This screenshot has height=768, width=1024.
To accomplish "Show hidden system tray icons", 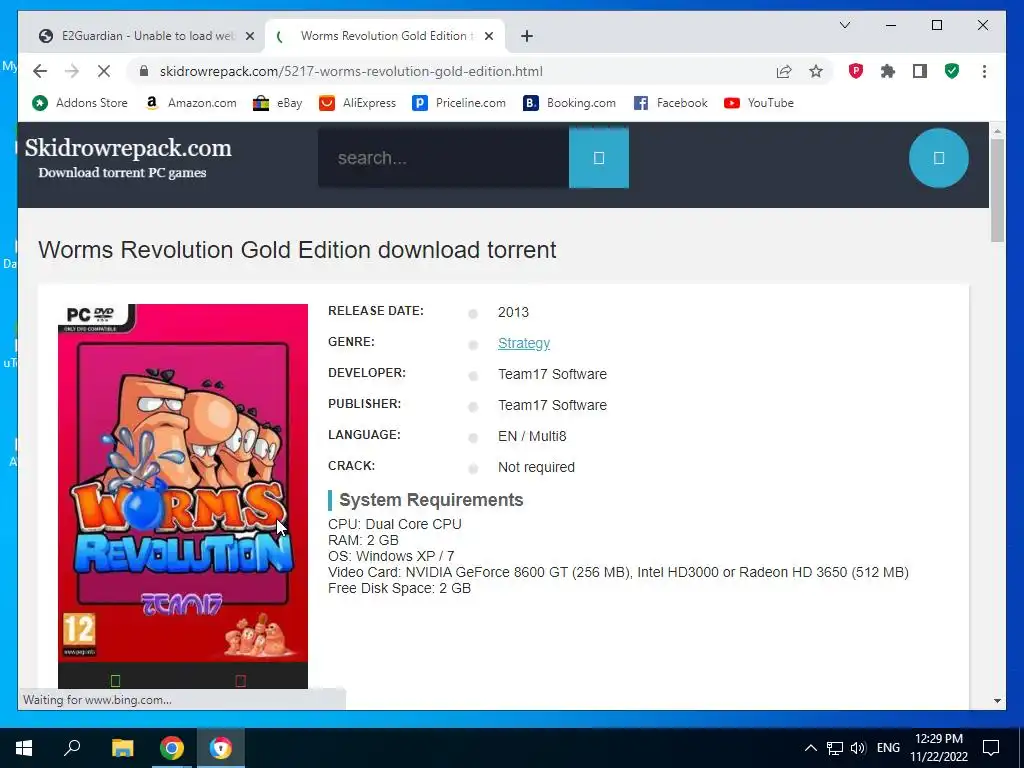I will (x=810, y=748).
